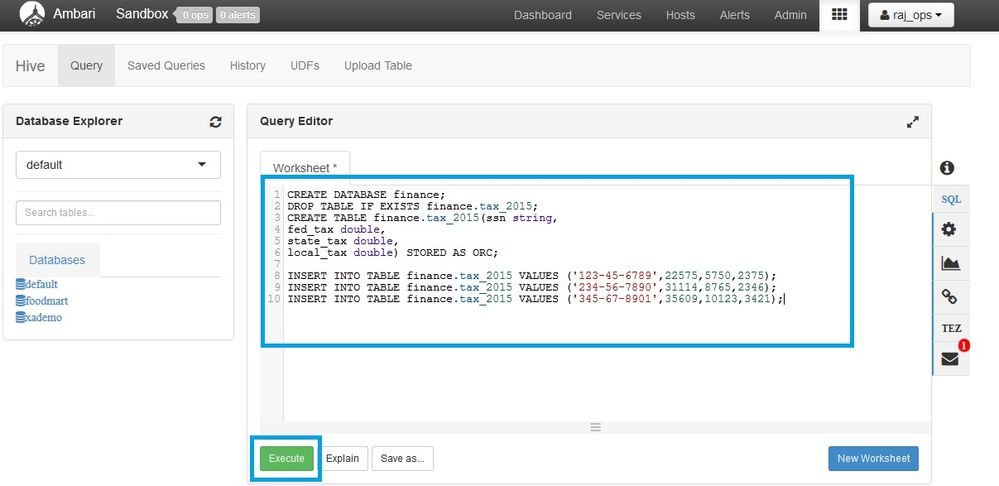Click the CREATE DATABASE finance line
The height and width of the screenshot is (486, 999).
click(366, 195)
